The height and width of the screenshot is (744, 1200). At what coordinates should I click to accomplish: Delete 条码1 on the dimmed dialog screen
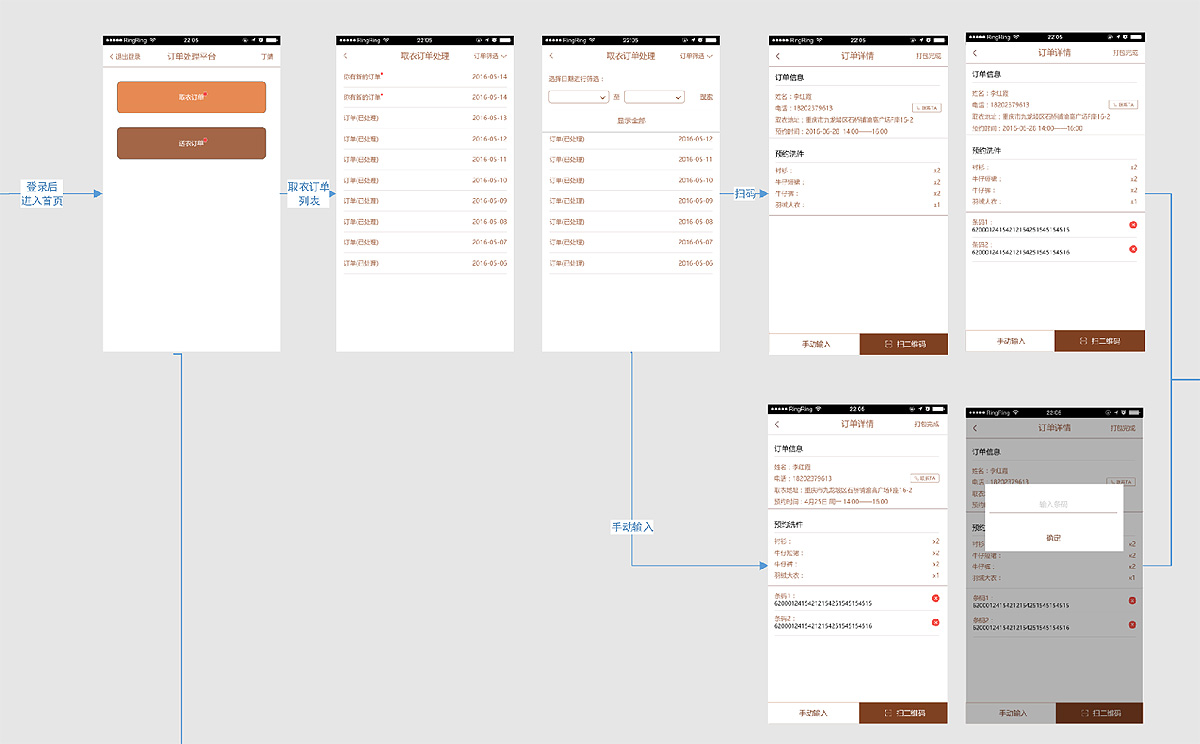[x=1132, y=601]
